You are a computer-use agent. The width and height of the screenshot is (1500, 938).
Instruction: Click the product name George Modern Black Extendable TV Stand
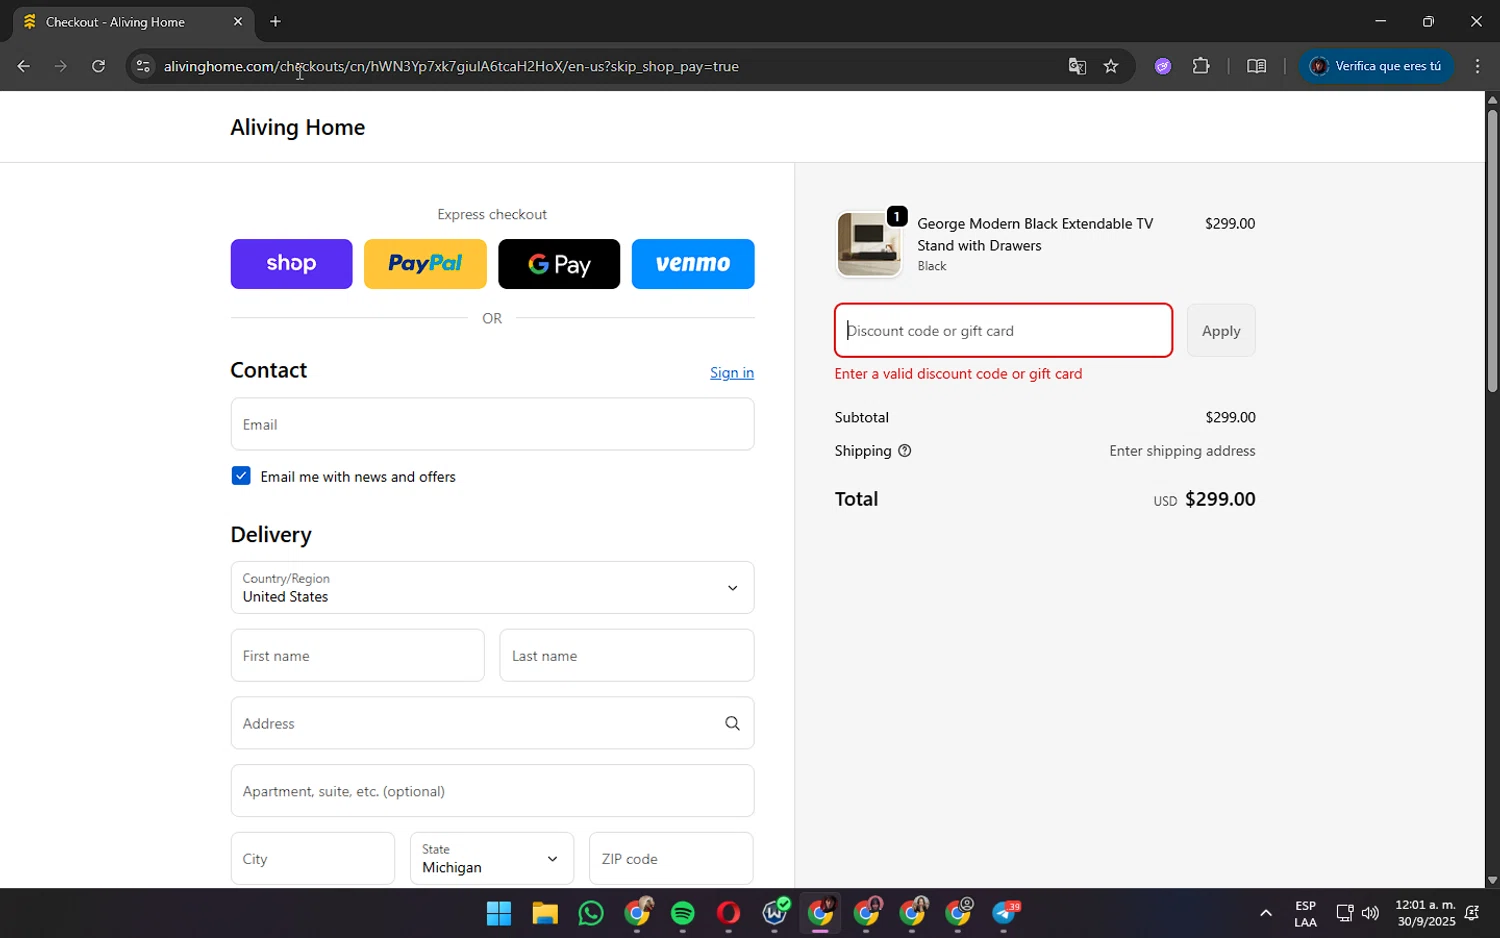pos(1035,234)
